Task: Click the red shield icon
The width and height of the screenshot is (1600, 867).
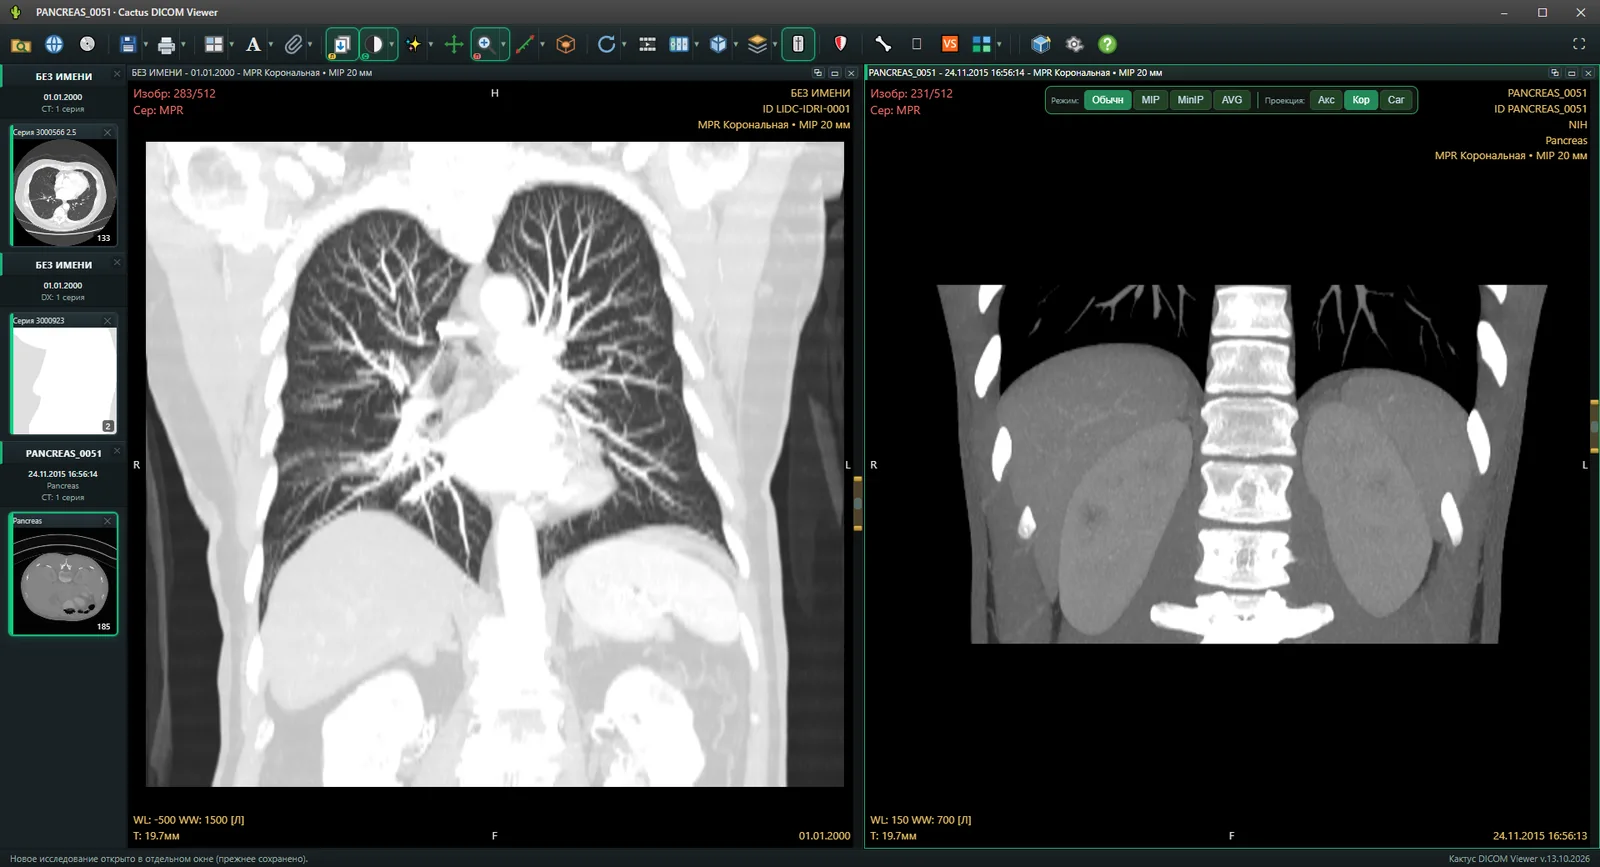Action: click(x=840, y=44)
